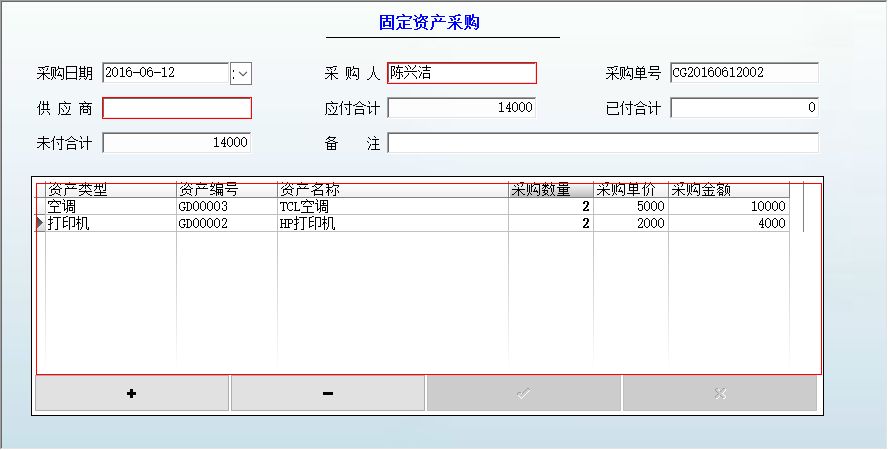Click amount 4000 cell

(729, 223)
